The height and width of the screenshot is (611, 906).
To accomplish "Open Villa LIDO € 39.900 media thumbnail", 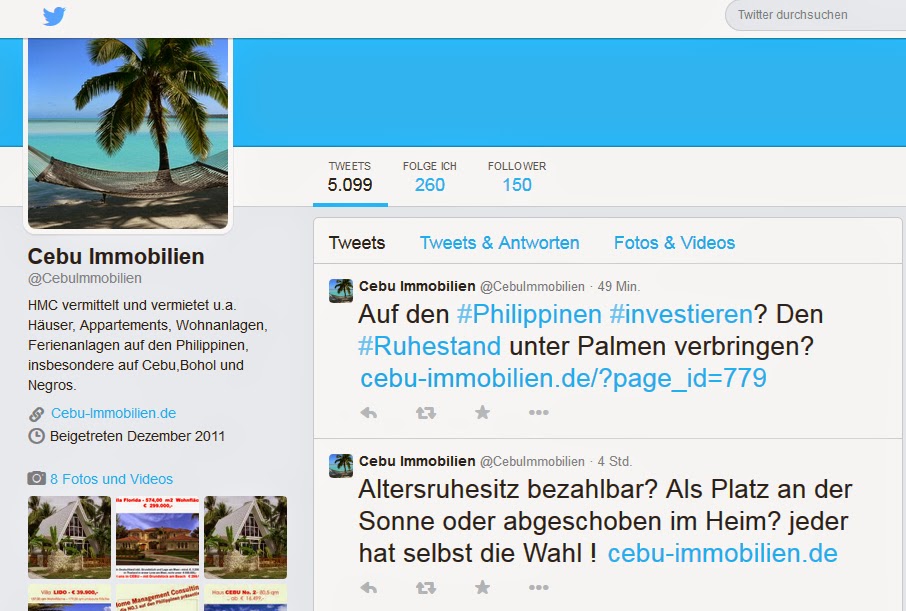I will point(69,597).
